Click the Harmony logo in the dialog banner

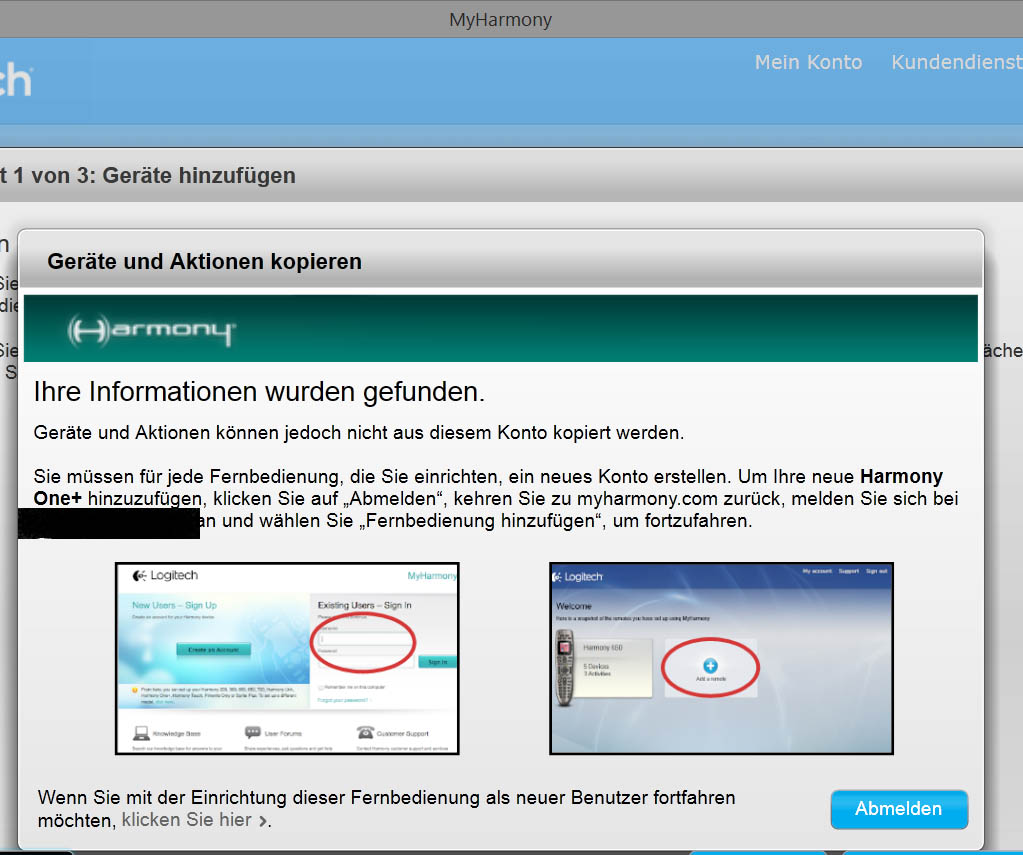click(x=151, y=330)
